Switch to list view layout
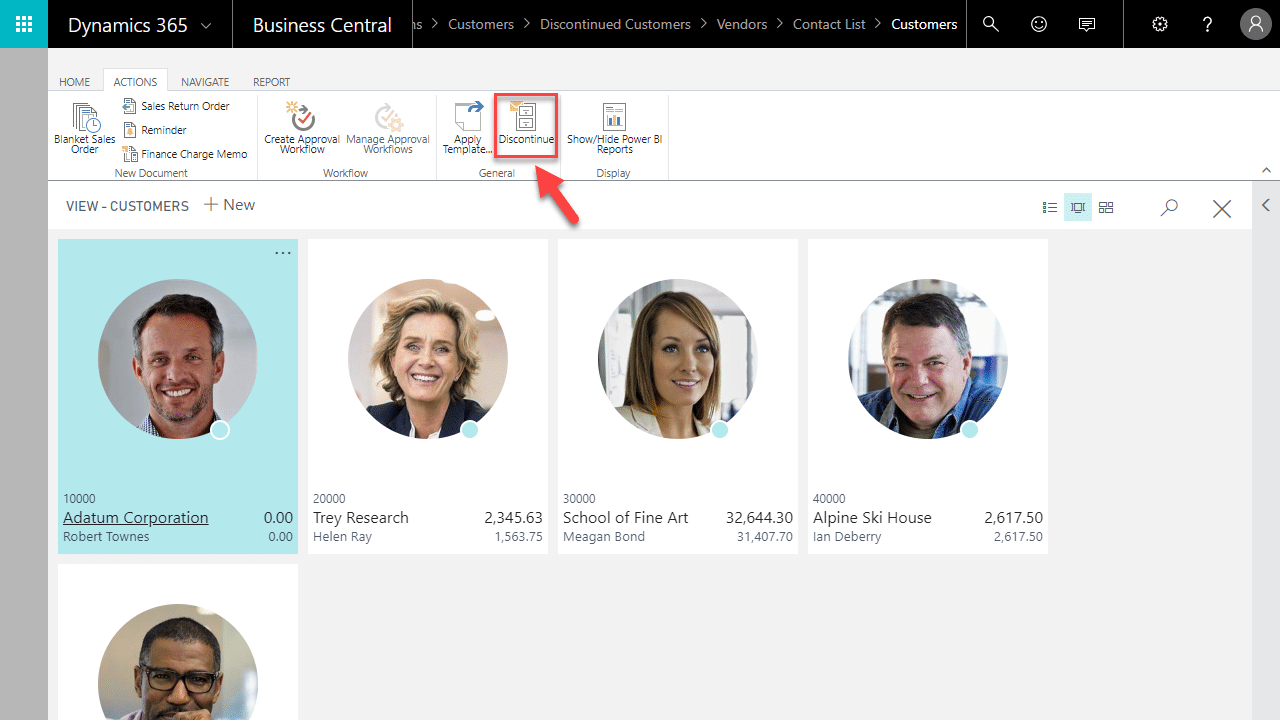1280x720 pixels. pos(1050,207)
